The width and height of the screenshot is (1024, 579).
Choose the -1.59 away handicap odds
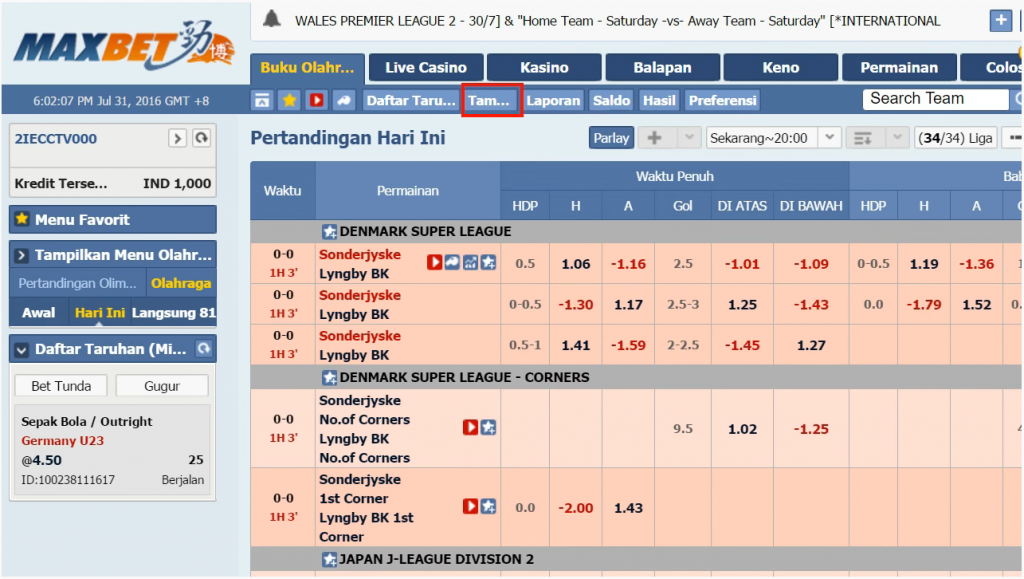click(628, 345)
